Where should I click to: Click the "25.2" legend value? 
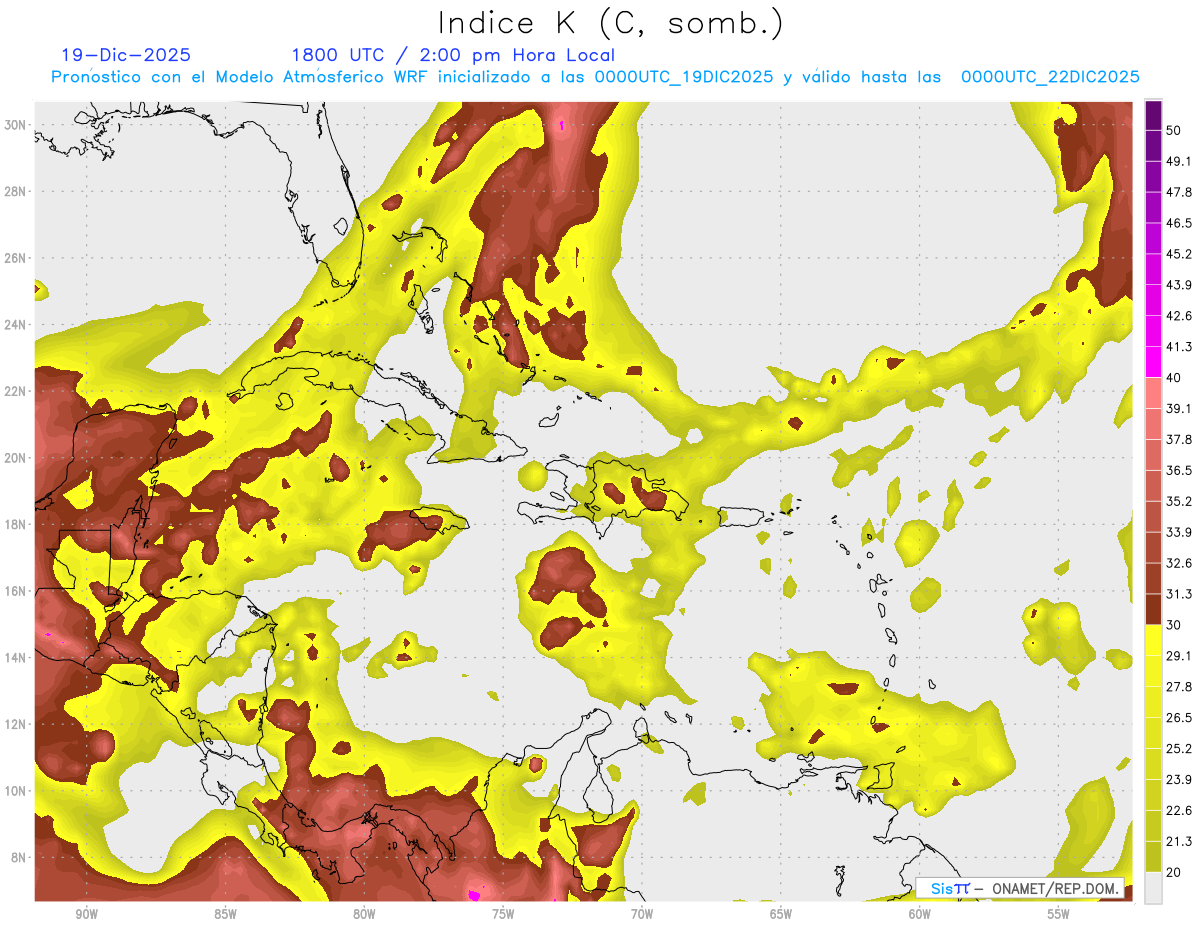[1178, 749]
